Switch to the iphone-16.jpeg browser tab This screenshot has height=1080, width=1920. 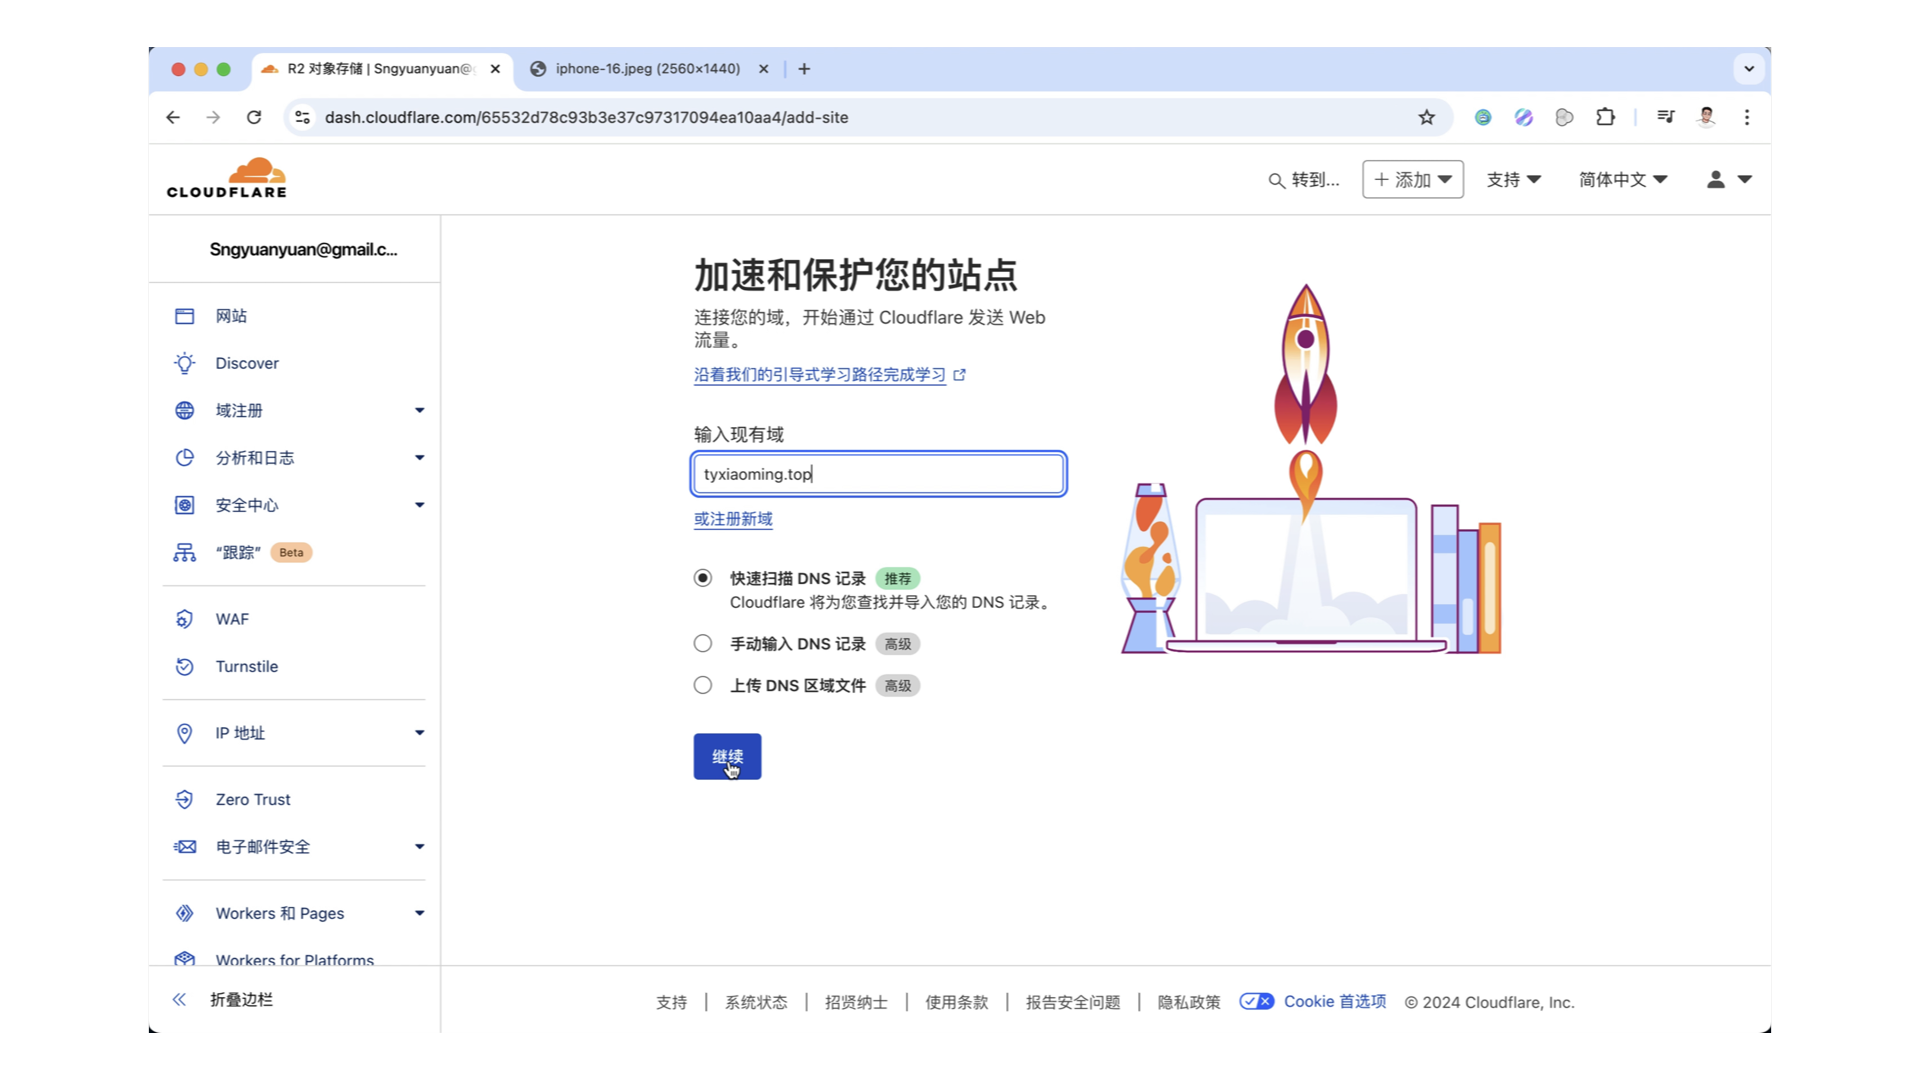647,69
